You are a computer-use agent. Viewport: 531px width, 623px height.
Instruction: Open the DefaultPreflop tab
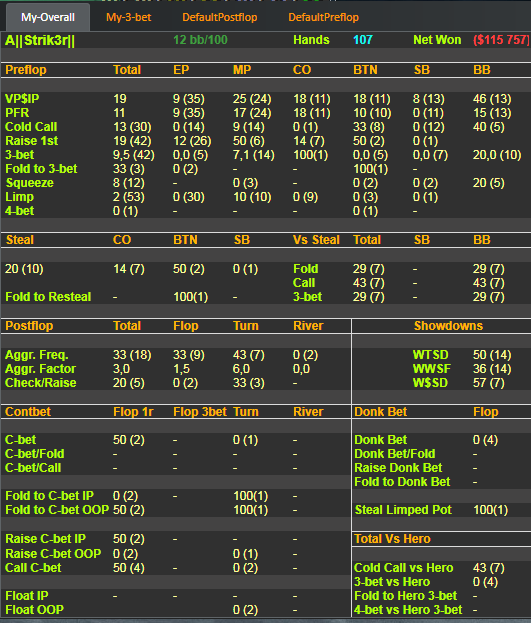click(323, 17)
